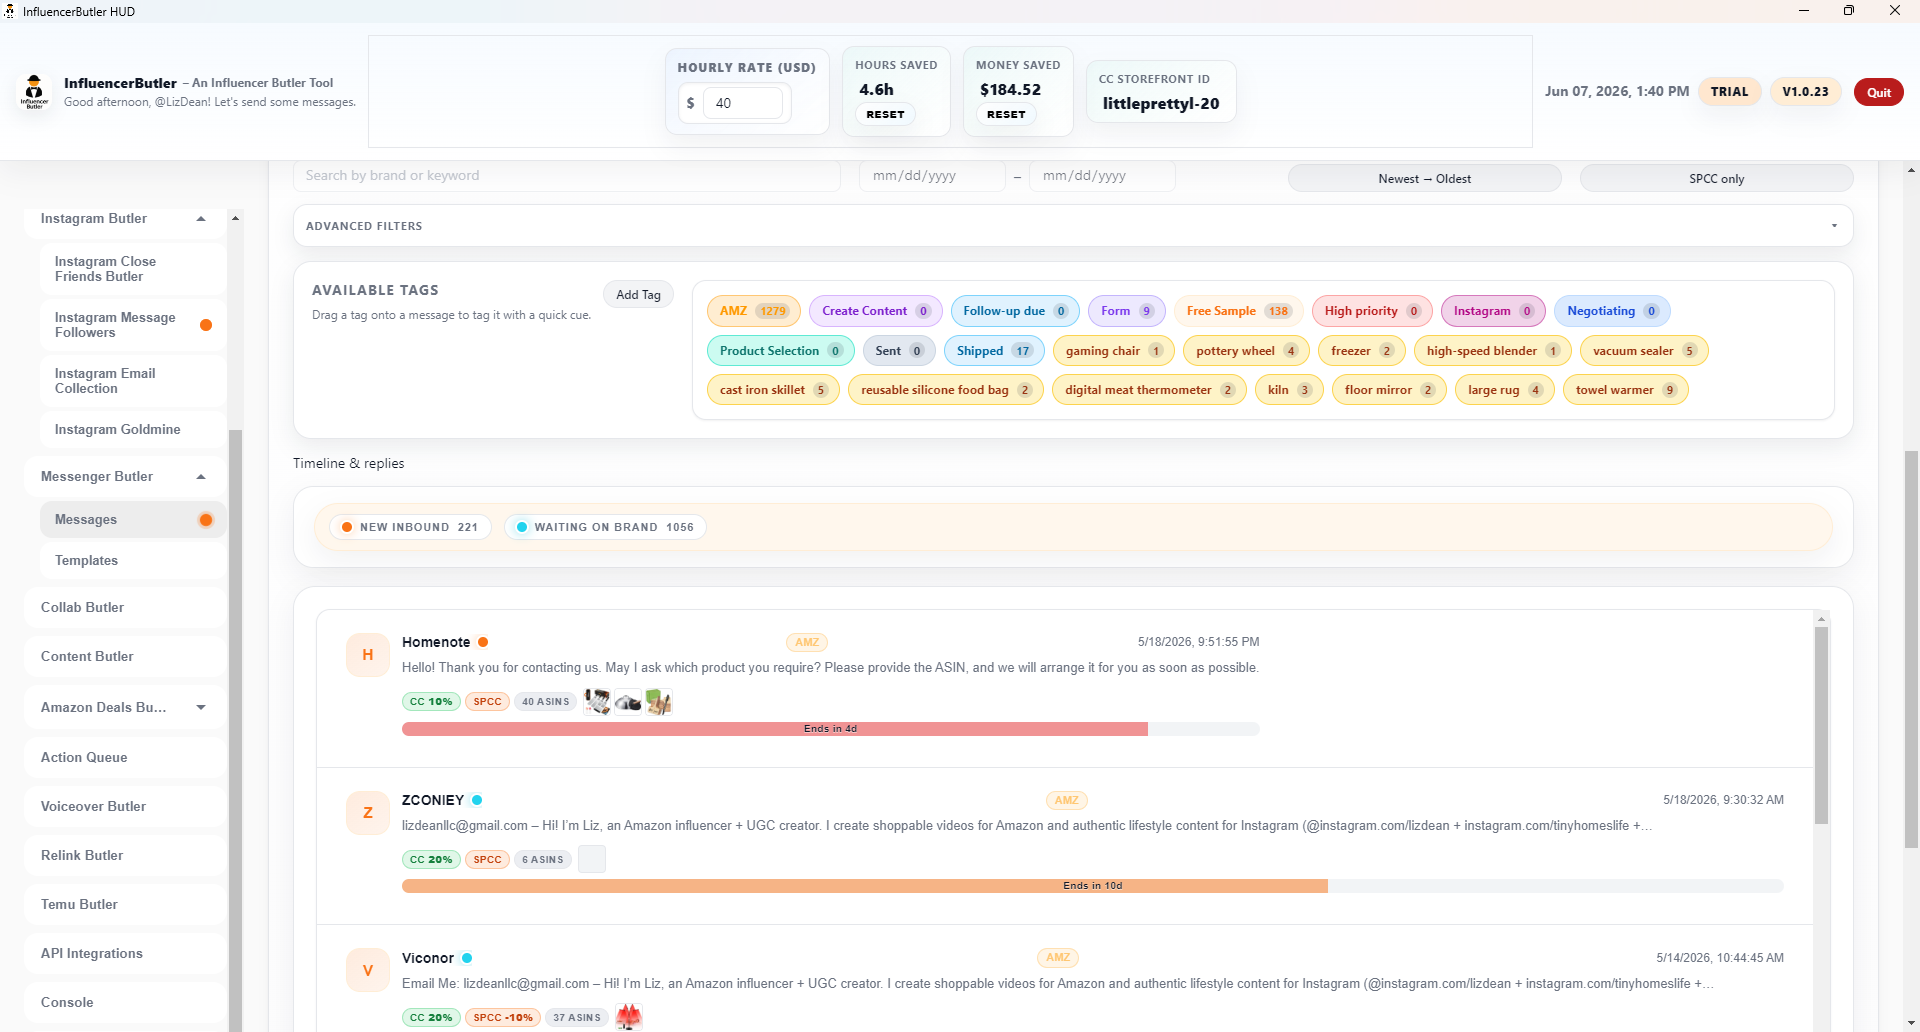
Task: Click CC 10% badge on Homenote
Action: click(431, 702)
